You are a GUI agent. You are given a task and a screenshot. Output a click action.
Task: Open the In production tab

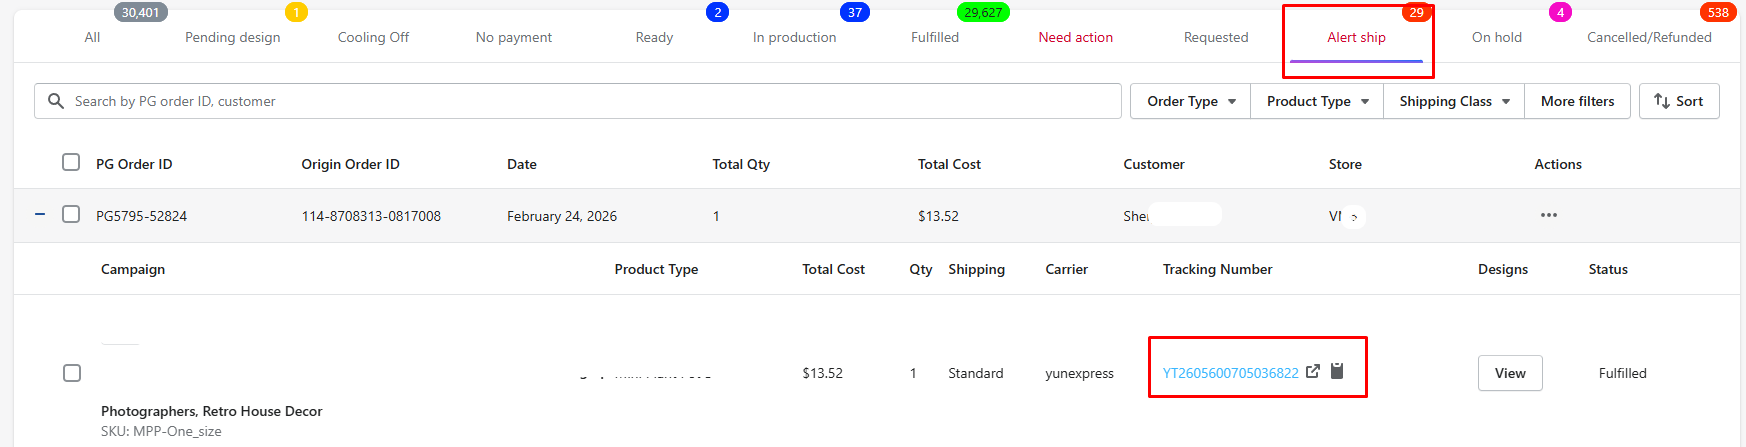(794, 37)
